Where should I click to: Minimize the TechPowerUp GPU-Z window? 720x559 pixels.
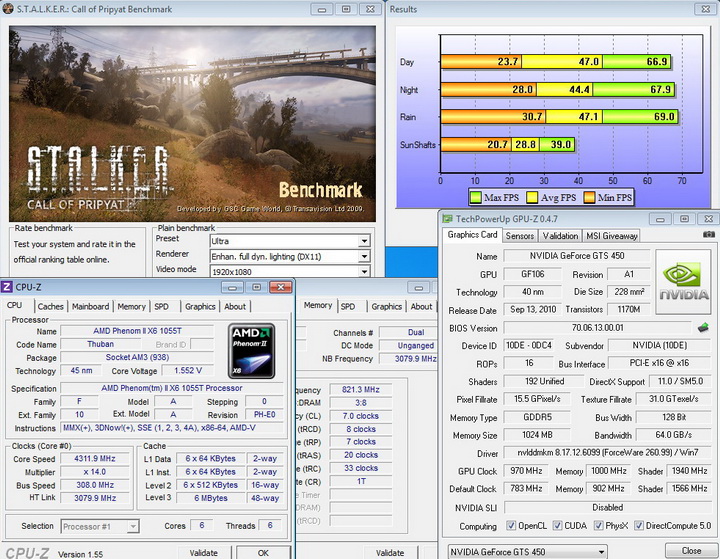[660, 219]
